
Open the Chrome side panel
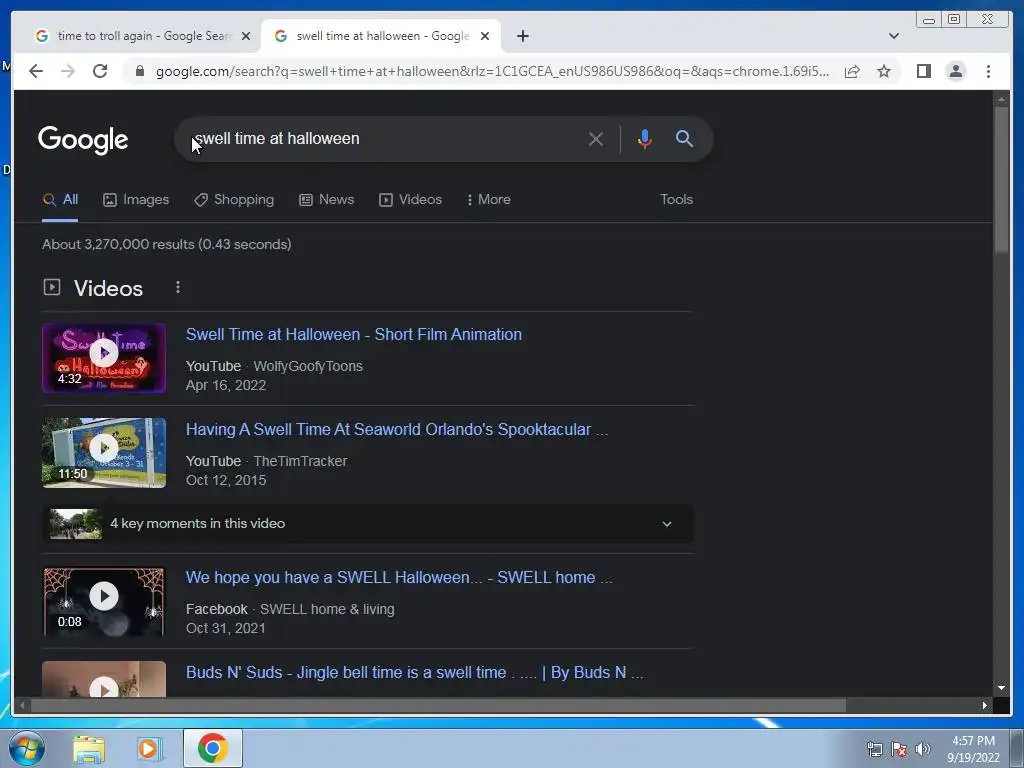(x=923, y=71)
